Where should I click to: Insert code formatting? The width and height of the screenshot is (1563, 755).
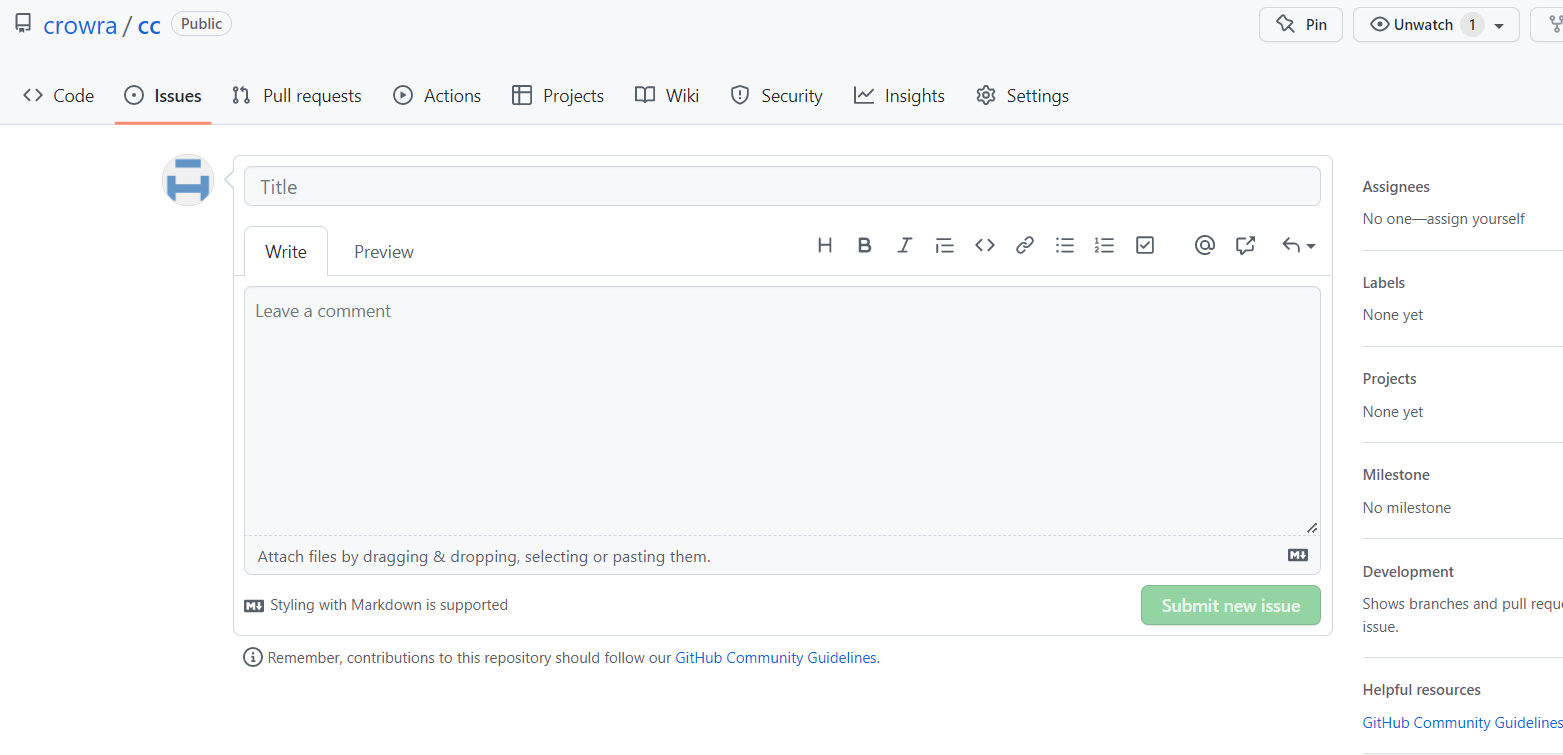(x=985, y=245)
